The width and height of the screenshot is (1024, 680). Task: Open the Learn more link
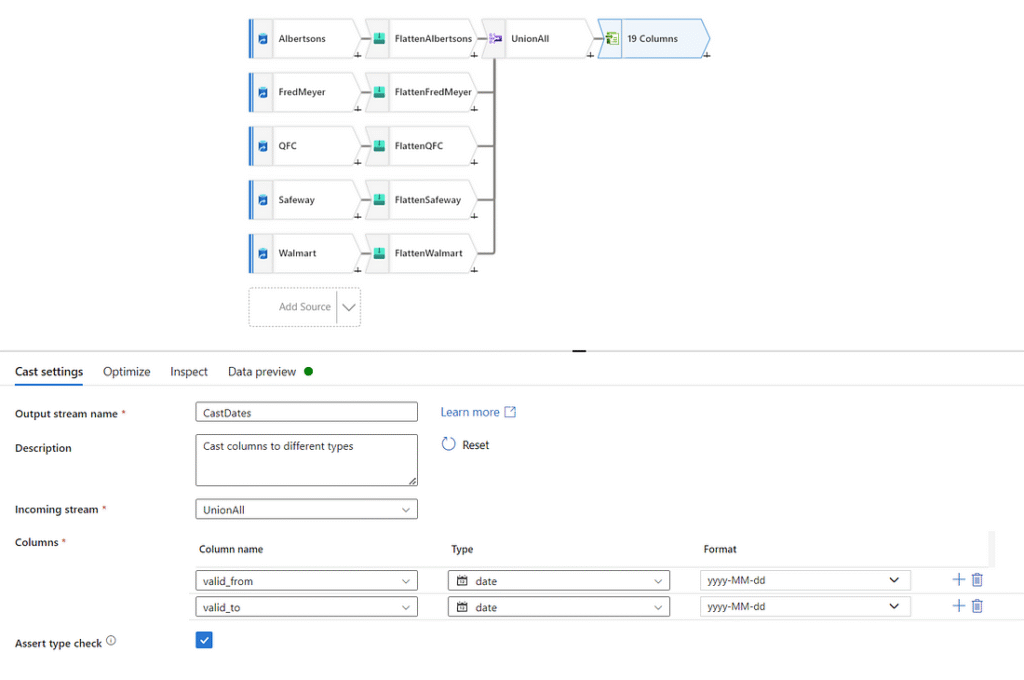click(478, 412)
